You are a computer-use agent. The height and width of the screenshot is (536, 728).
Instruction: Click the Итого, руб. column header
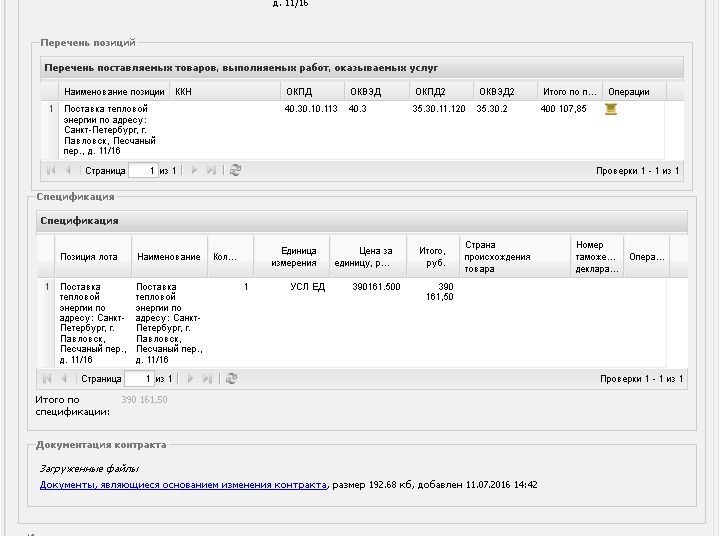(433, 256)
